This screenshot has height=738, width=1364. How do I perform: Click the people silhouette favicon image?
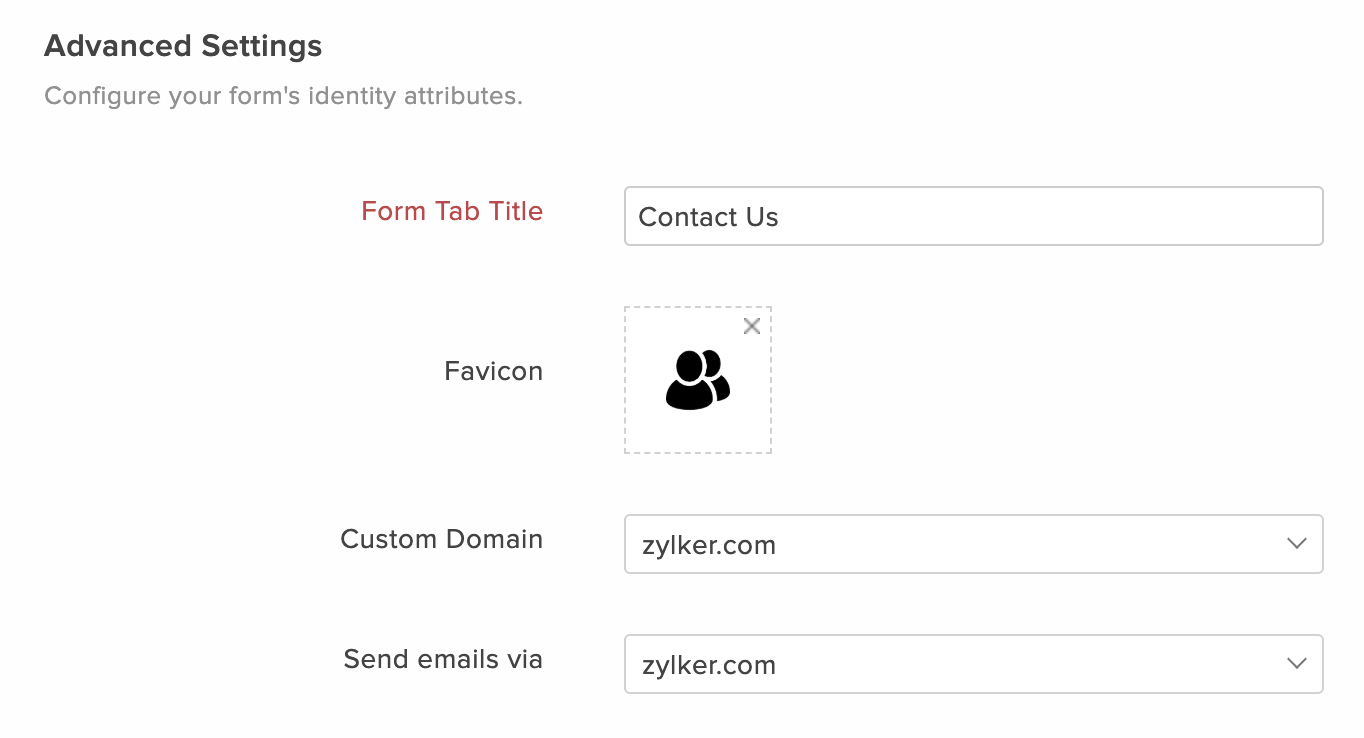(698, 380)
